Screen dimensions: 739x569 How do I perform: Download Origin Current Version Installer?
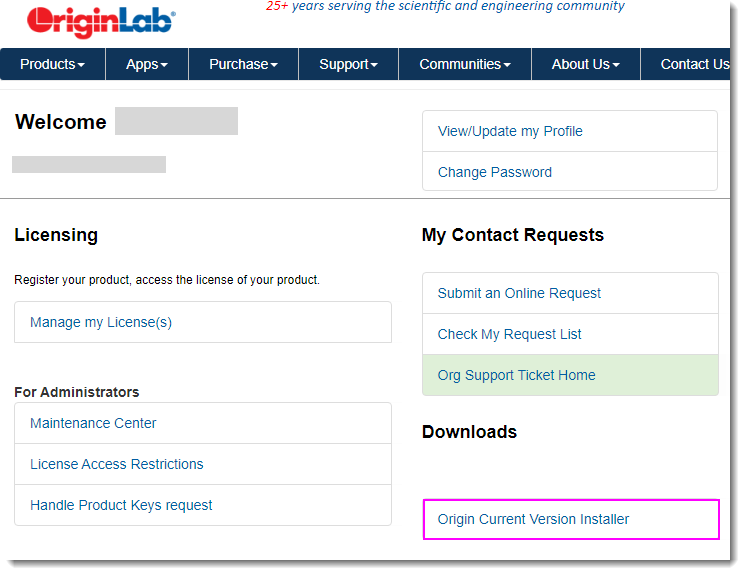pos(571,519)
